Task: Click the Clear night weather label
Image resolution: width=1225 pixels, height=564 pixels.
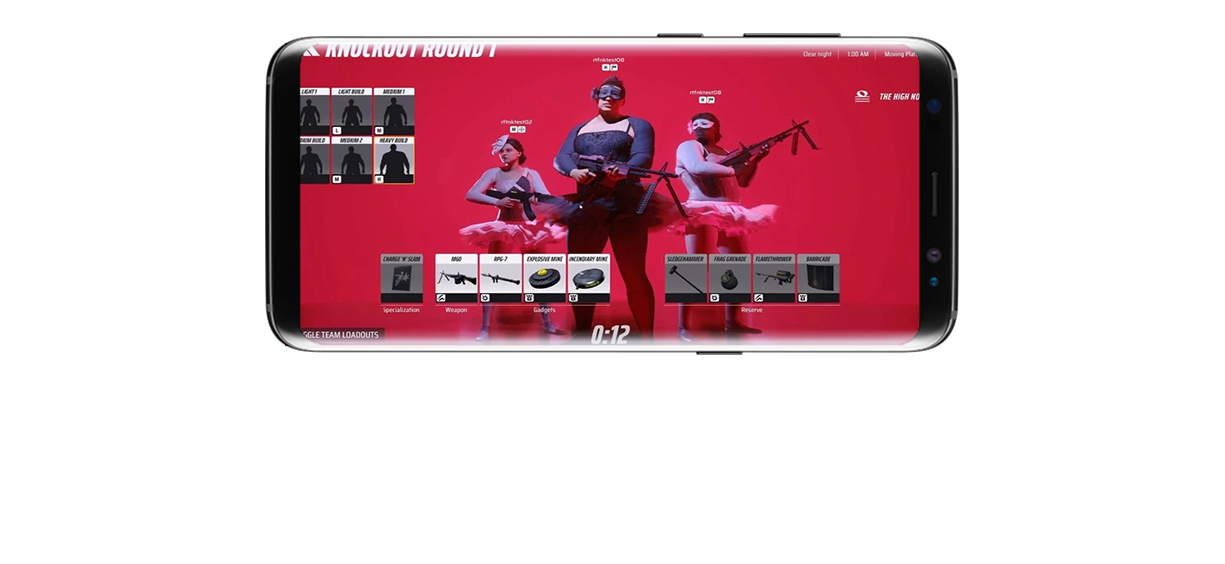Action: pyautogui.click(x=817, y=54)
